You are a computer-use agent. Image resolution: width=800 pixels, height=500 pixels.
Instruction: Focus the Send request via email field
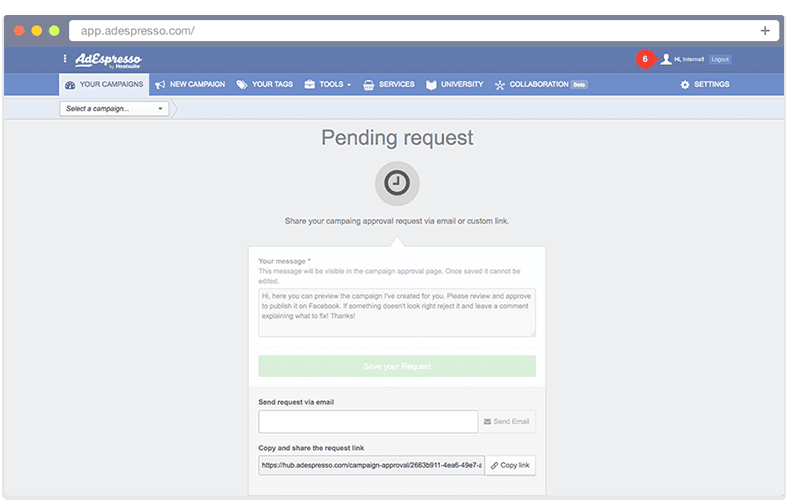(368, 422)
